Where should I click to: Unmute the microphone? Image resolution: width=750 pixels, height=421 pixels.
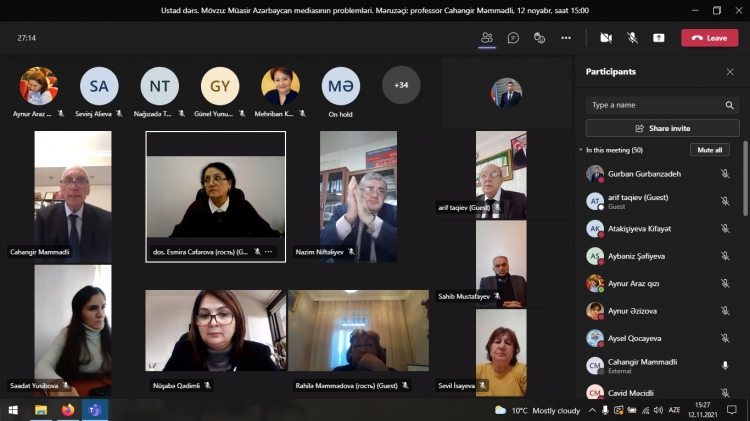632,37
